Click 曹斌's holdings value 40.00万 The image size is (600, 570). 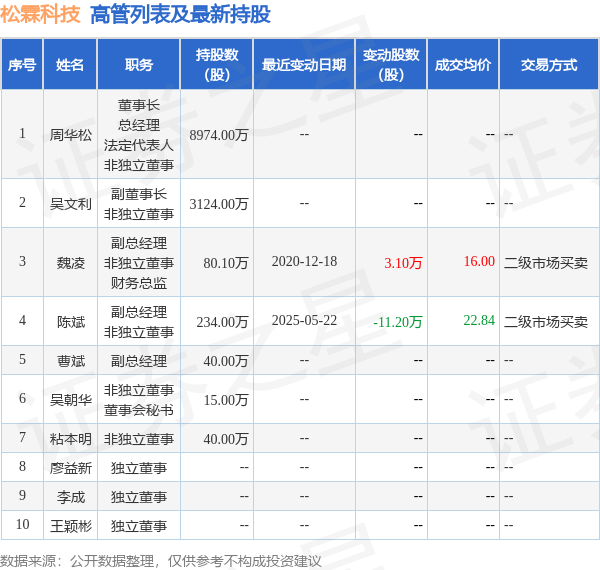click(x=226, y=361)
